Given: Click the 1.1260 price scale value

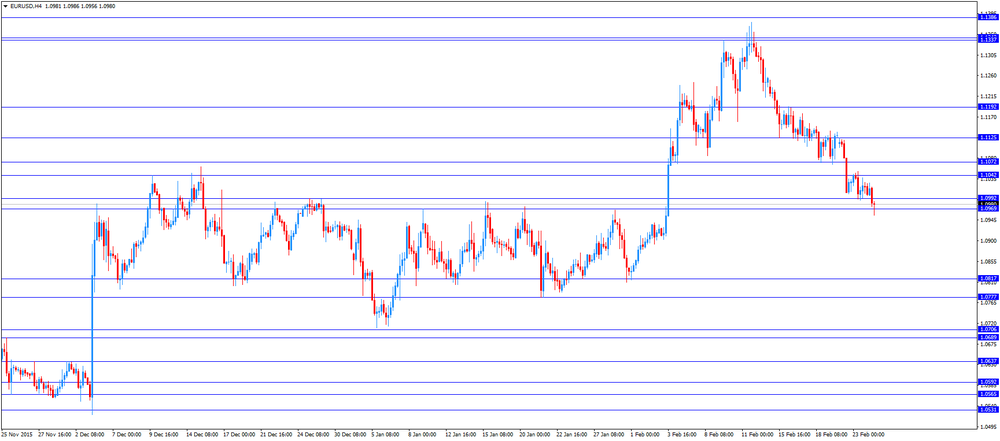Looking at the screenshot, I should pos(989,76).
